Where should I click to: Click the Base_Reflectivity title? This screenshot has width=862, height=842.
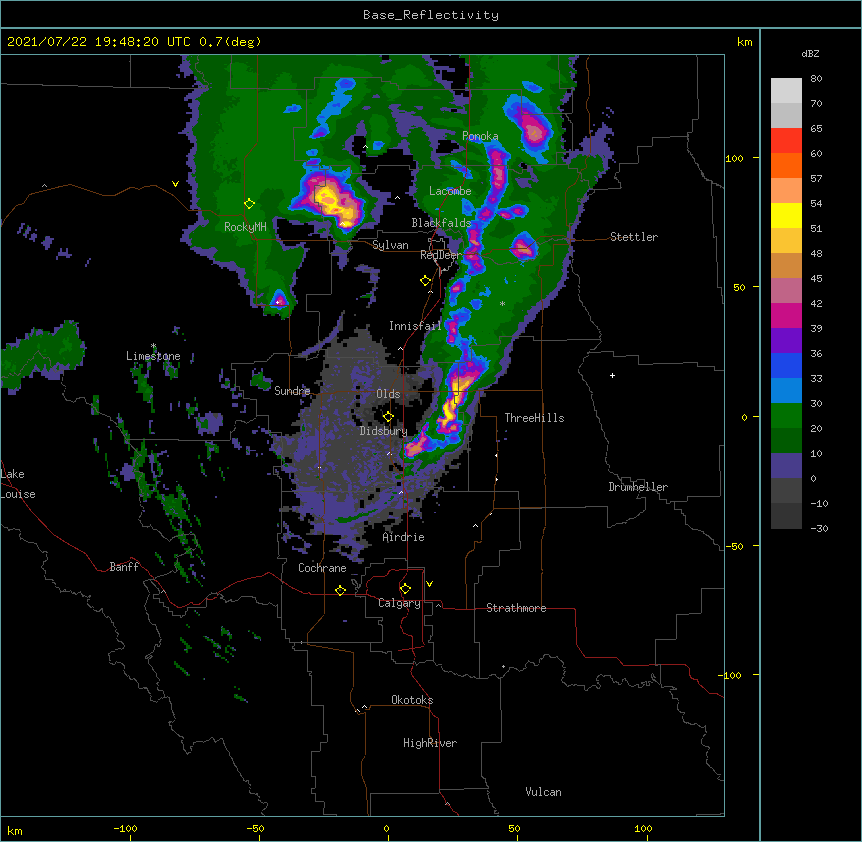(x=431, y=15)
